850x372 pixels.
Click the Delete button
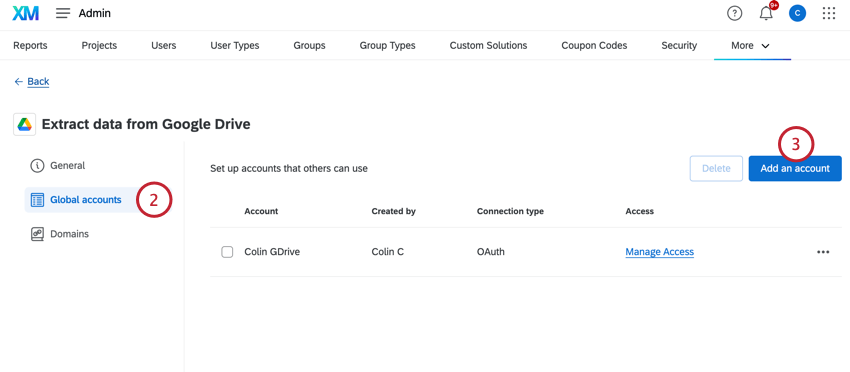(716, 169)
